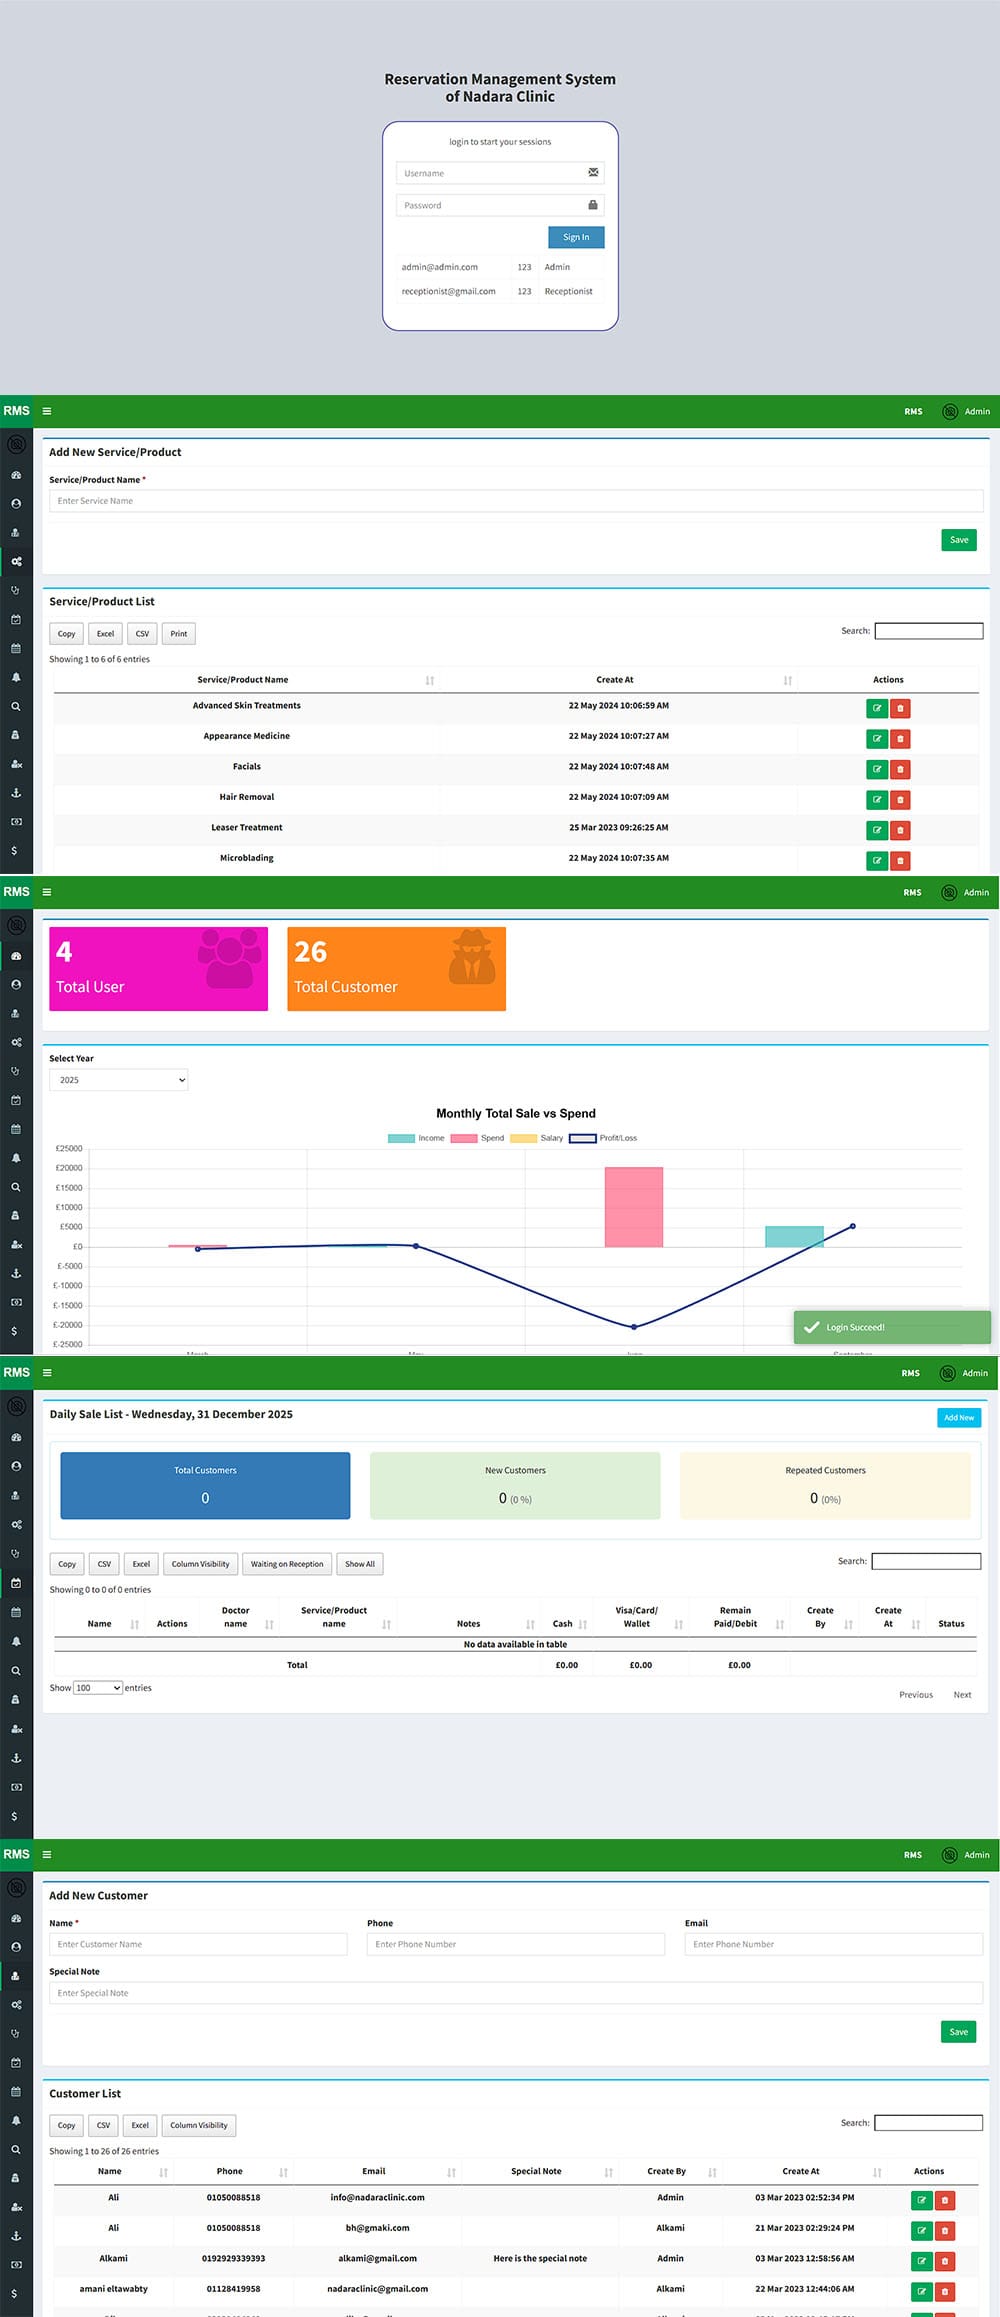Select the Show All filter
The image size is (1000, 2317).
tap(360, 1564)
